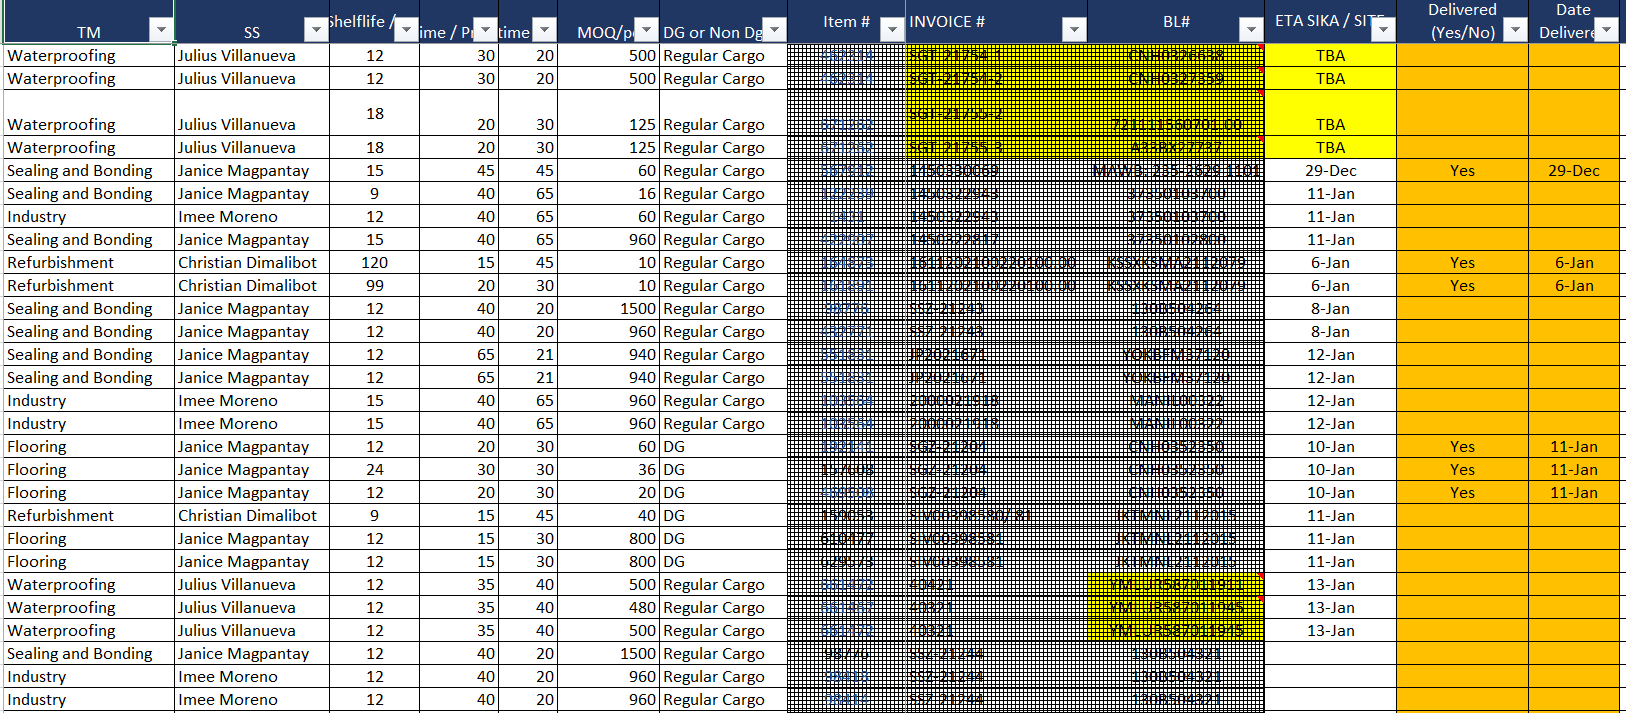The width and height of the screenshot is (1626, 713).
Task: Open the Delivered (Yes/No) filter dropdown
Action: 1516,31
